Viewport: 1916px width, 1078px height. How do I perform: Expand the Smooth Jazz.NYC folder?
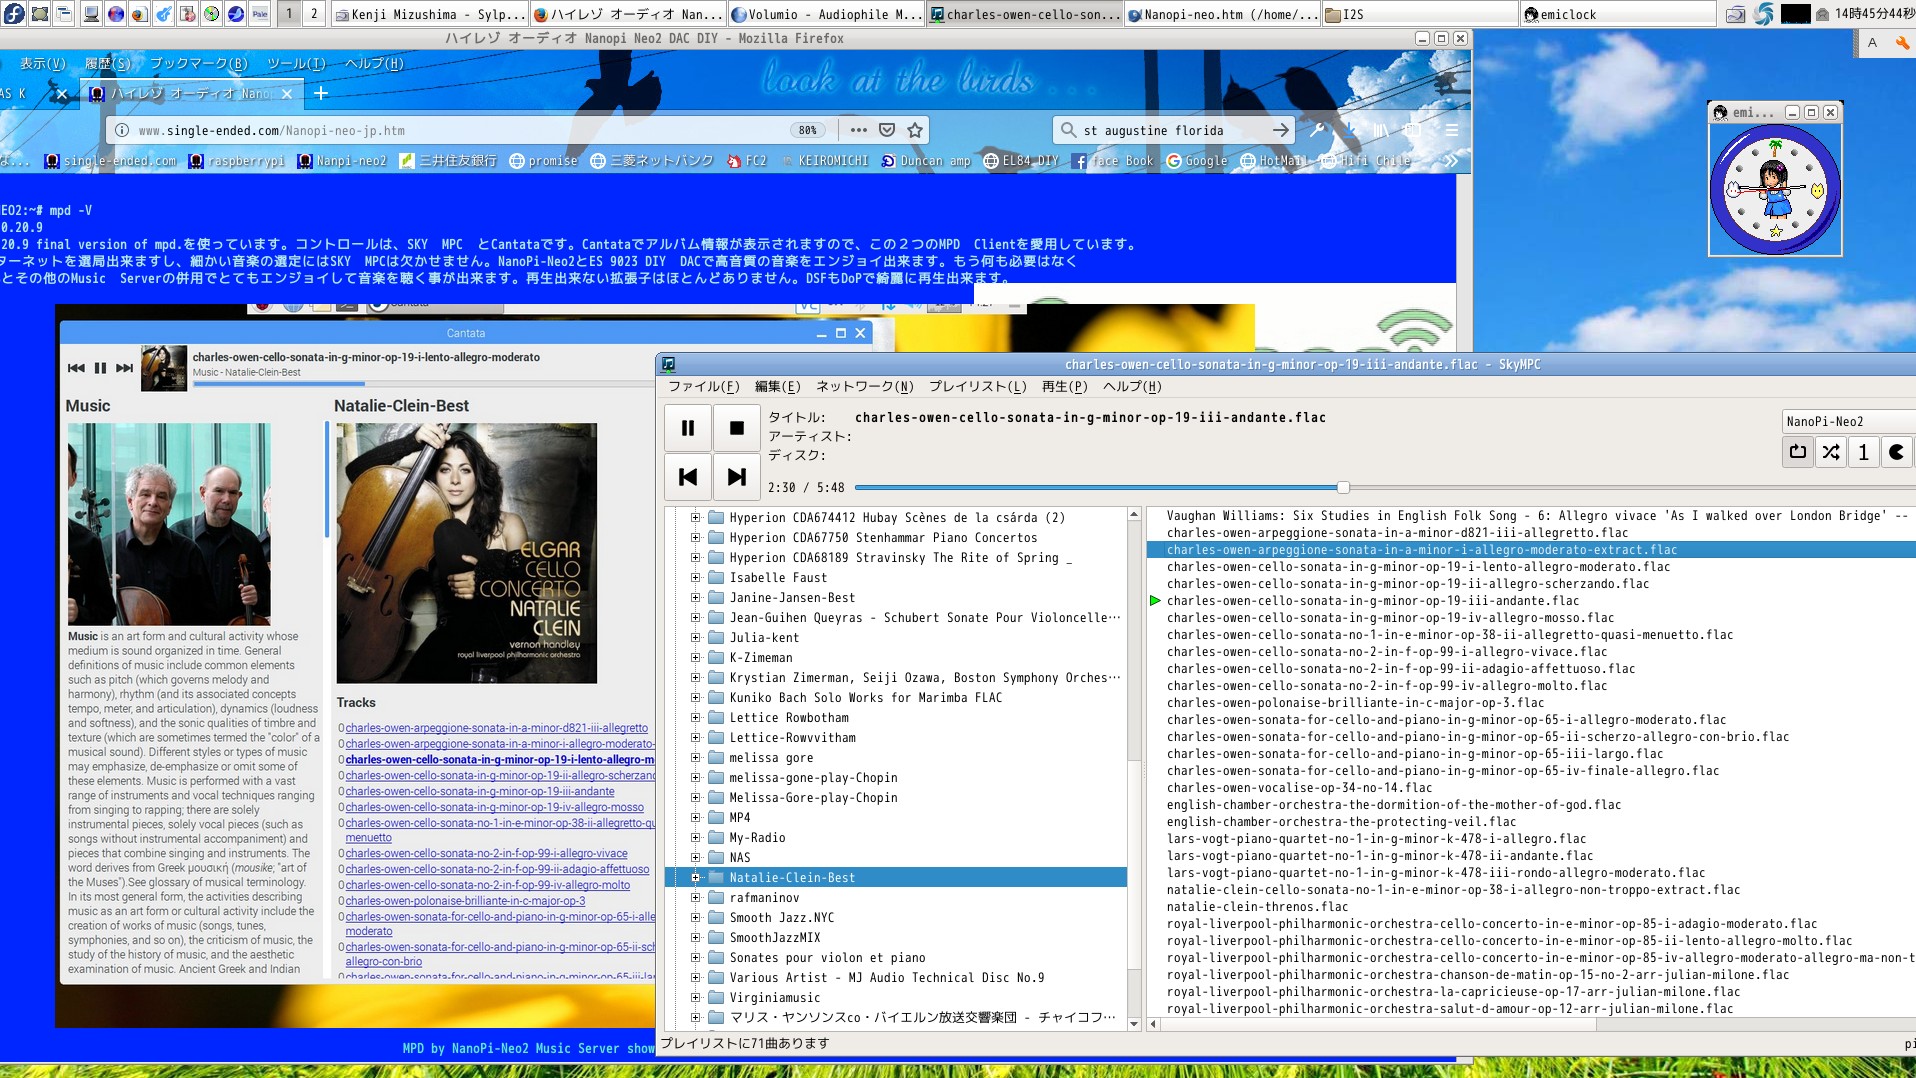[694, 917]
